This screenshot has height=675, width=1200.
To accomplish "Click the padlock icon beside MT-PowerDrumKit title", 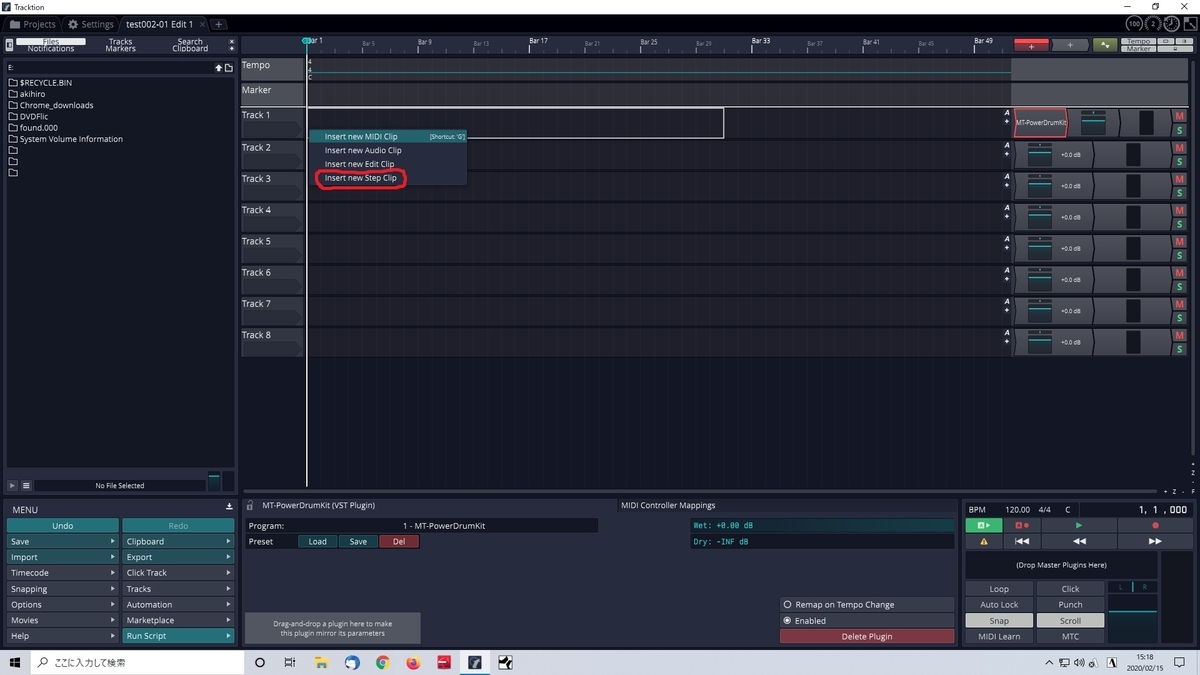I will click(x=250, y=506).
